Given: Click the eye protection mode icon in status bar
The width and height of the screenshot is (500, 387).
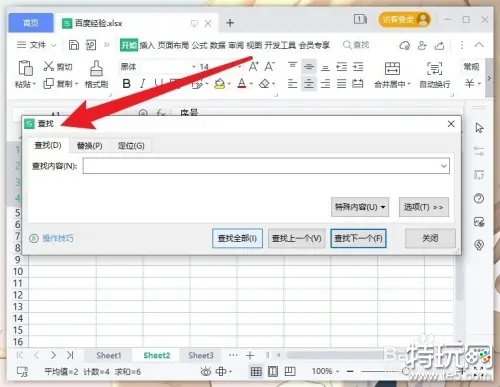Looking at the screenshot, I should [206, 371].
